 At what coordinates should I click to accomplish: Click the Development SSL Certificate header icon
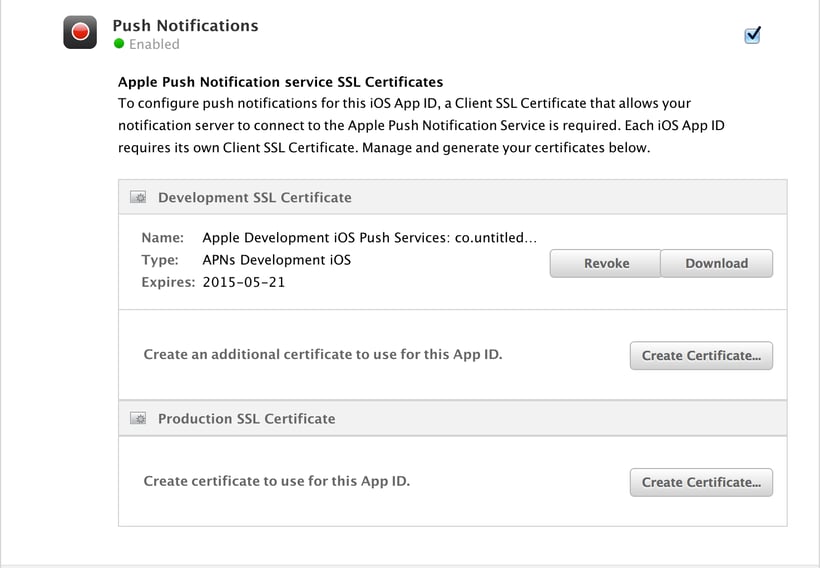[x=139, y=198]
